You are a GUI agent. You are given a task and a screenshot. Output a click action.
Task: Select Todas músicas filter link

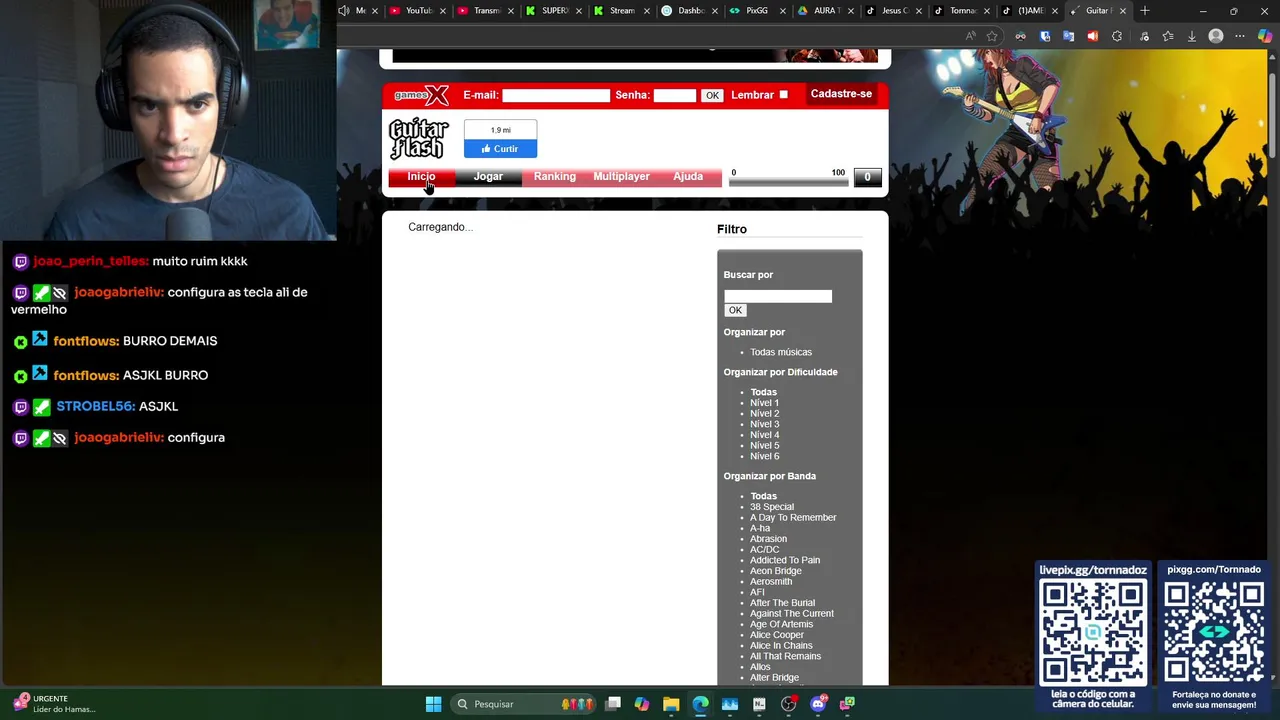tap(781, 352)
